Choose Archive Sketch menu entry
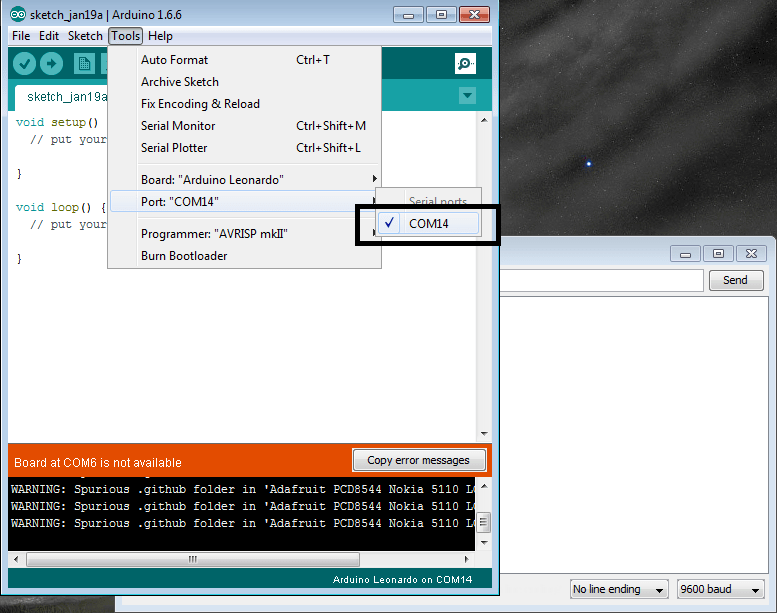This screenshot has width=777, height=613. click(244, 82)
